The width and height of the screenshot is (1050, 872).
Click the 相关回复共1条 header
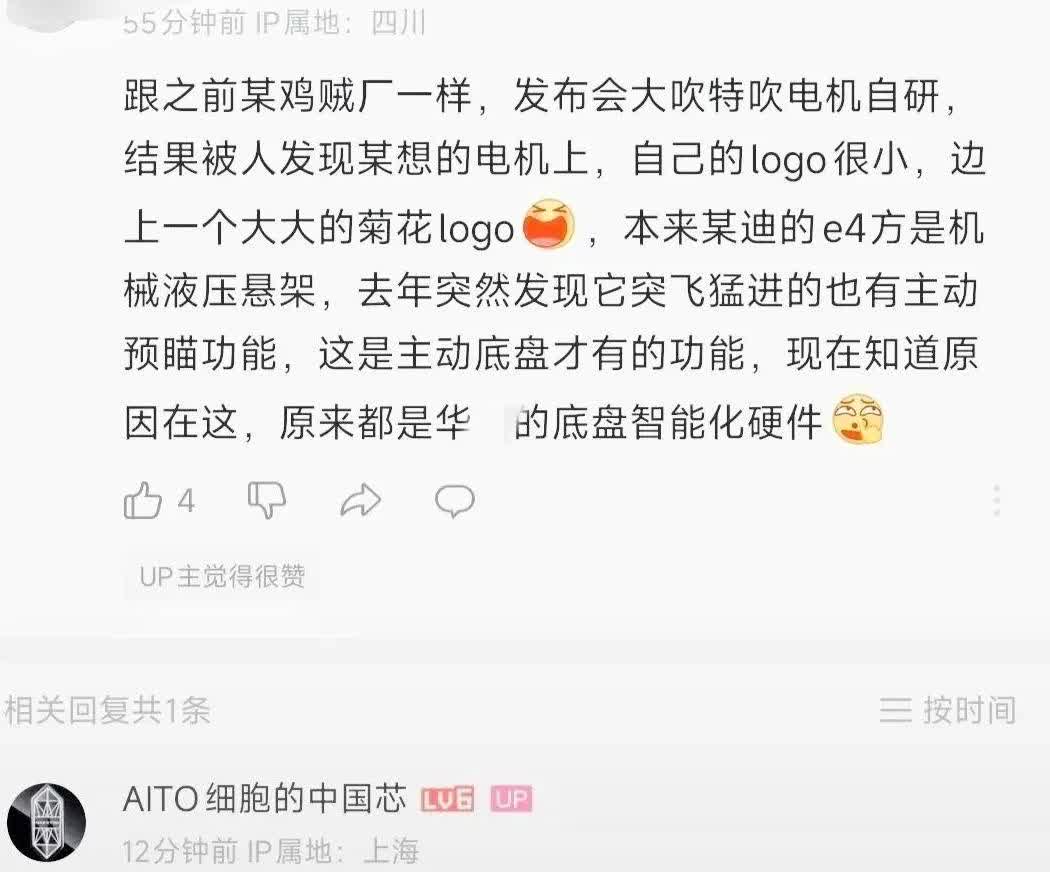107,710
